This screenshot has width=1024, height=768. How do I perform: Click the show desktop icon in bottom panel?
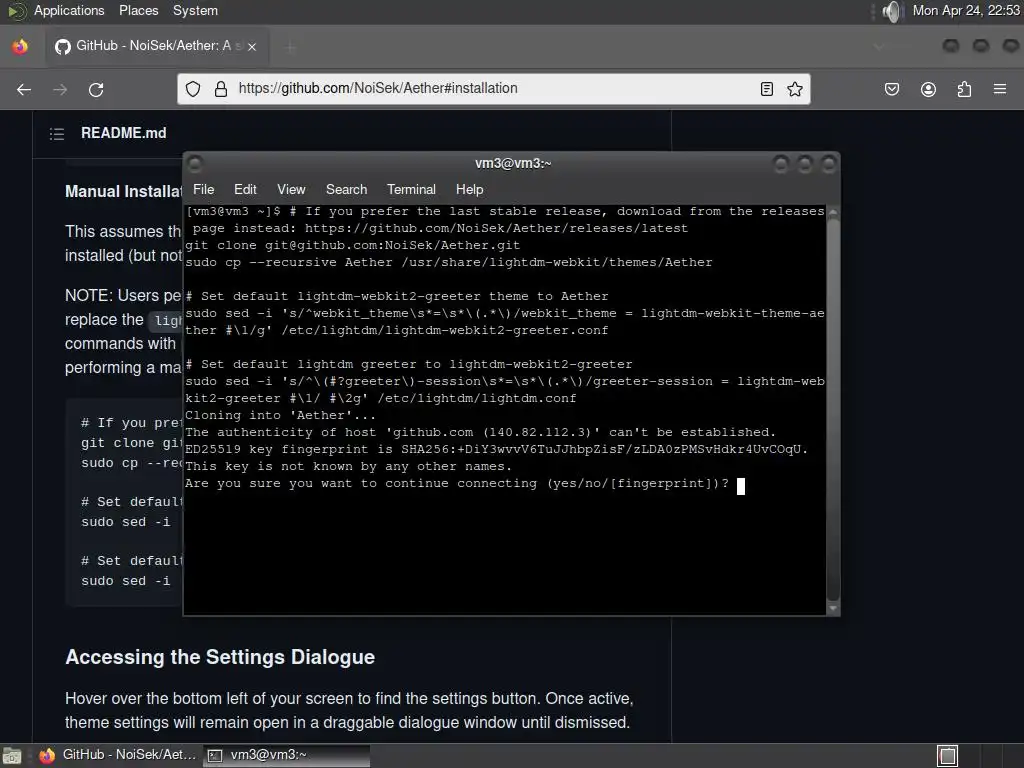[12, 756]
